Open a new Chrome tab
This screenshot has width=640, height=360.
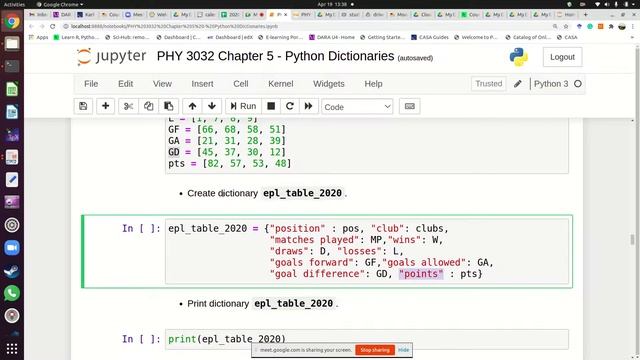click(x=585, y=14)
